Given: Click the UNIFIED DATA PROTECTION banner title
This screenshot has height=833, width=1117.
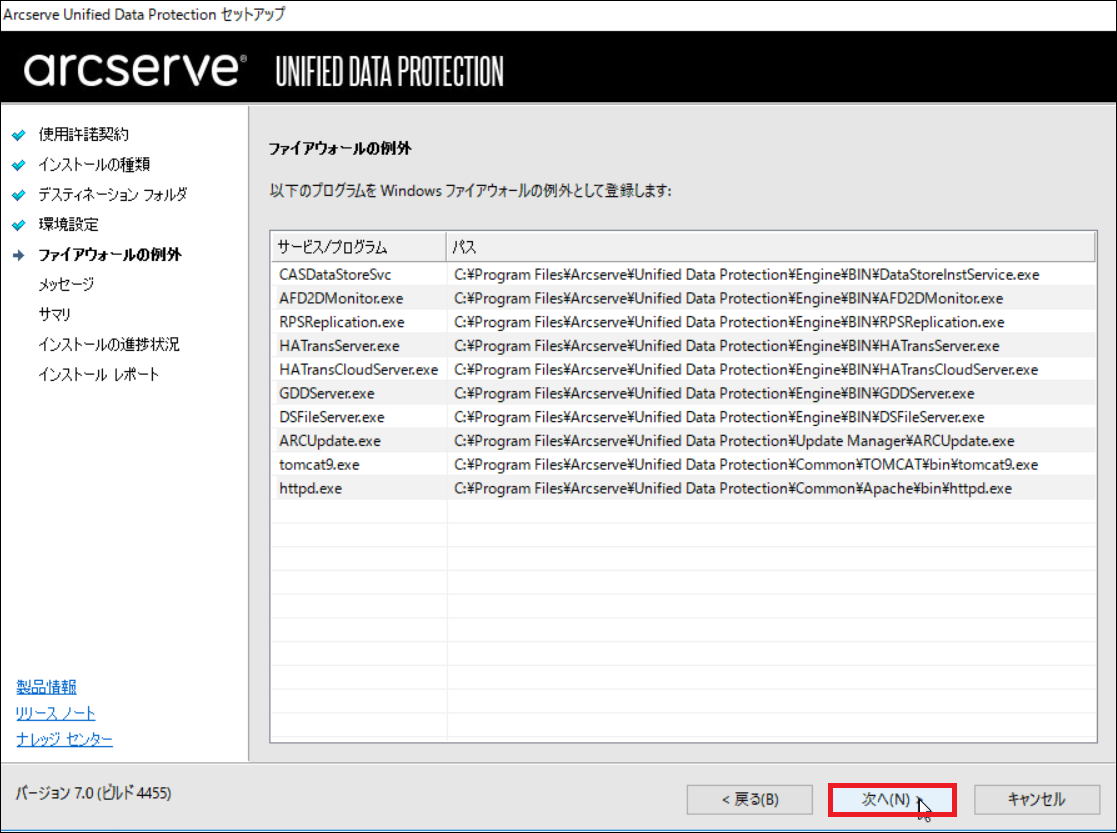Looking at the screenshot, I should tap(390, 72).
